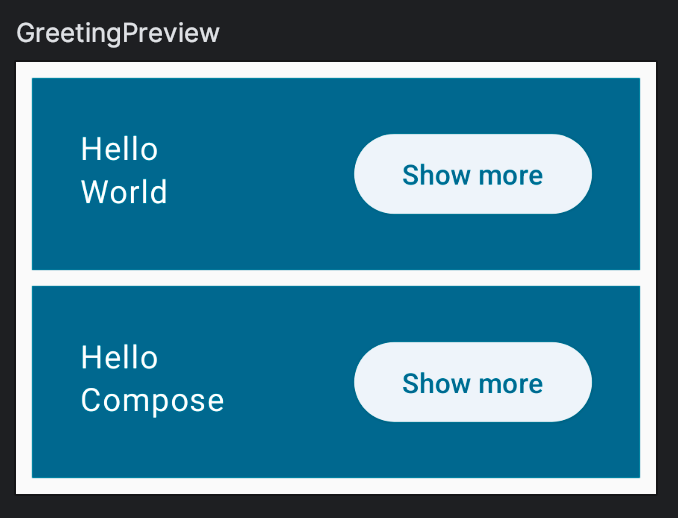Click the "Hello" text above "World"
Image resolution: width=678 pixels, height=518 pixels.
click(x=119, y=150)
